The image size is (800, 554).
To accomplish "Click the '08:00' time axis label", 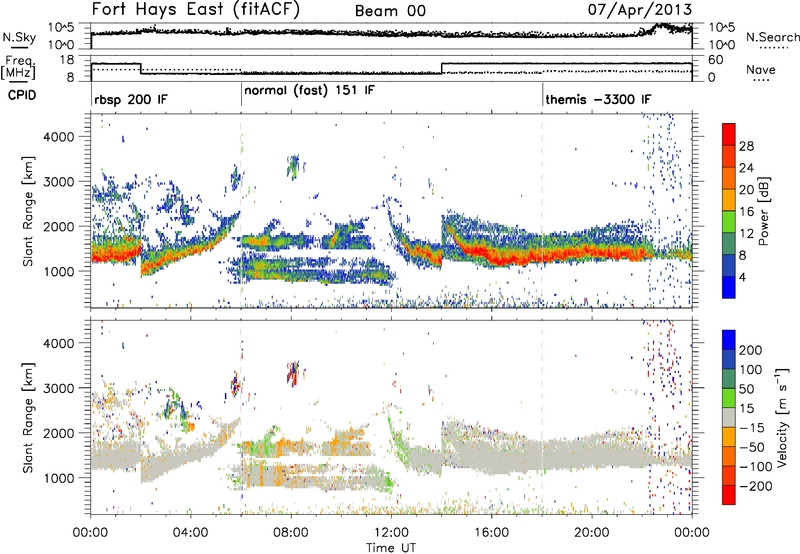I will coord(290,533).
